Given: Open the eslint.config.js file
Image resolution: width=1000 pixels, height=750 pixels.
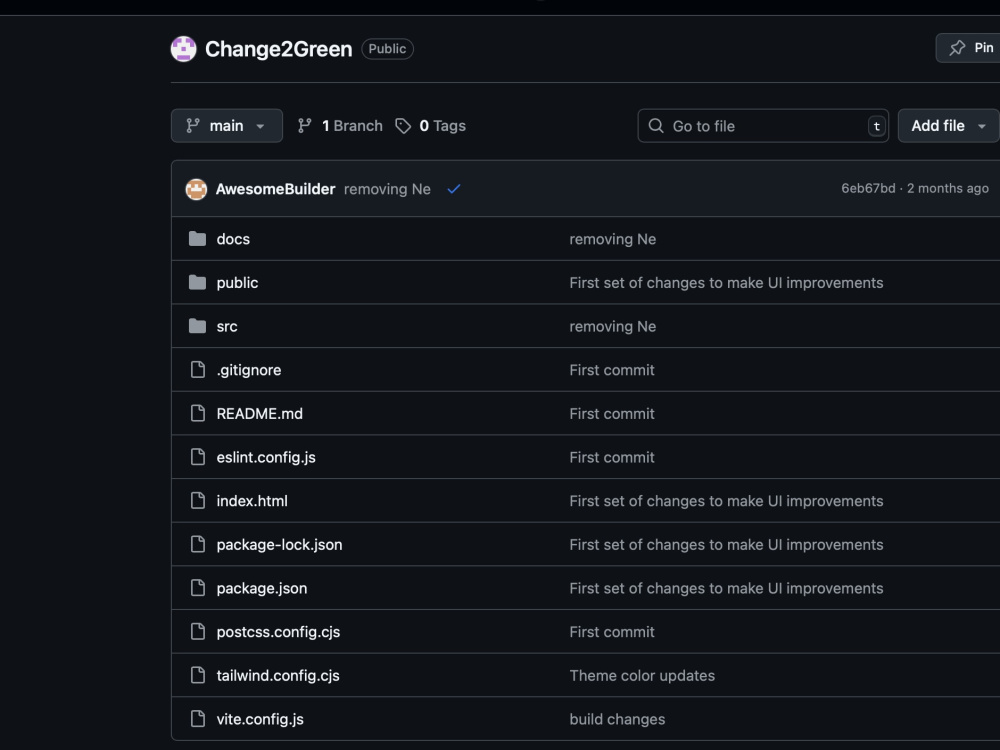Looking at the screenshot, I should [266, 457].
